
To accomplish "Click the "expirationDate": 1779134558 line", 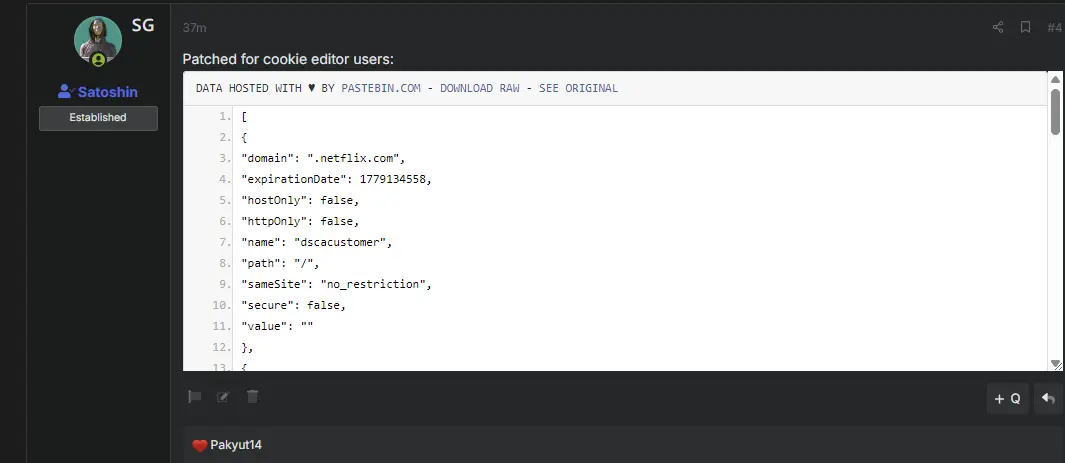I will pyautogui.click(x=337, y=179).
